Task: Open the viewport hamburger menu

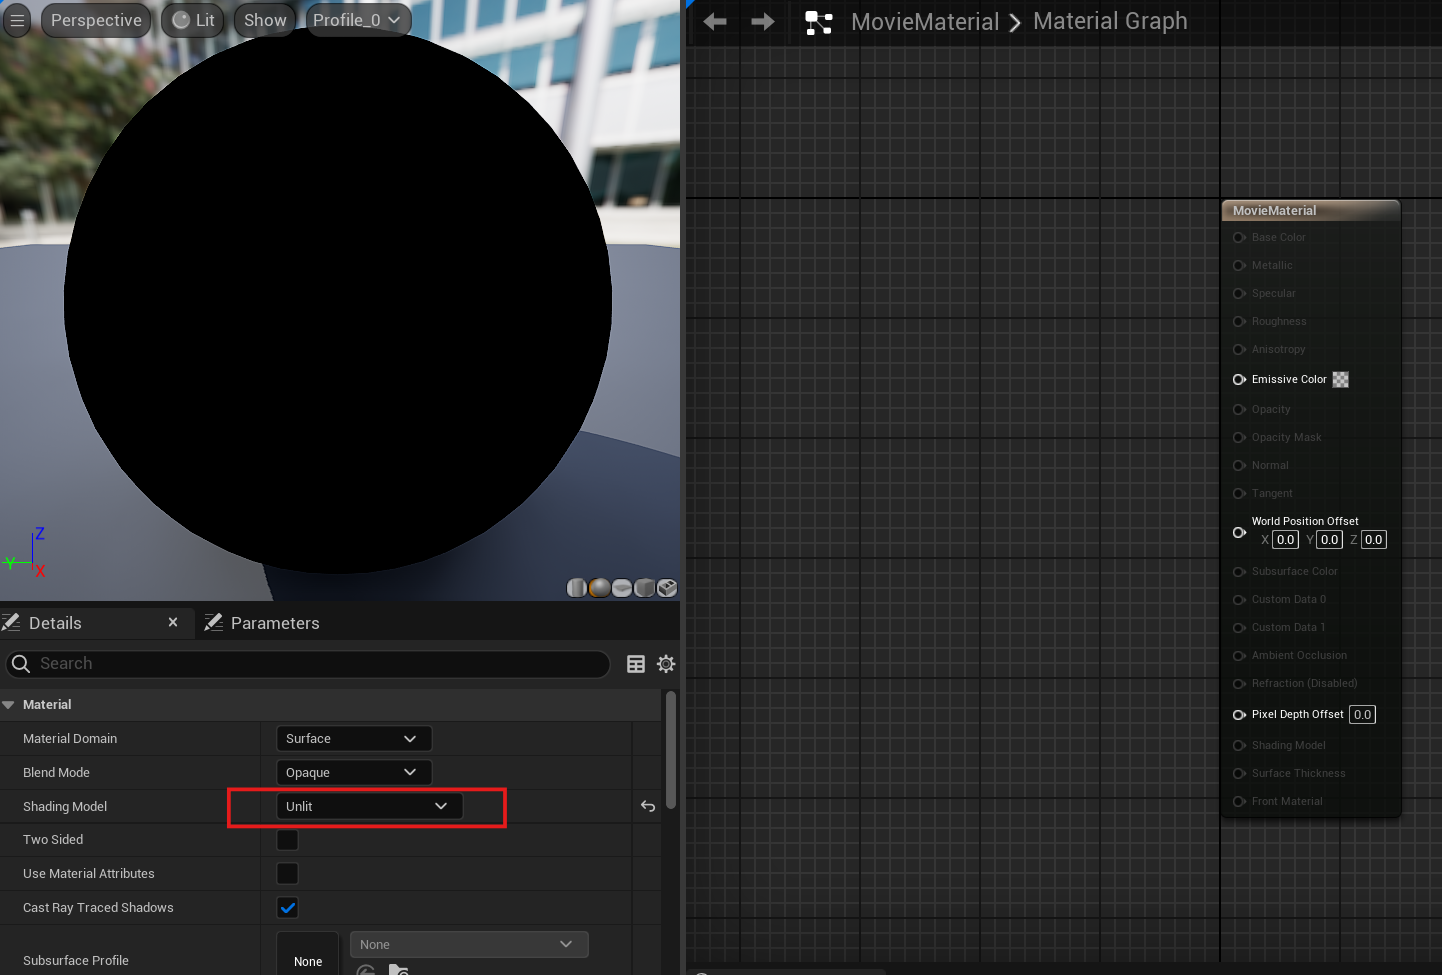Action: (x=16, y=20)
